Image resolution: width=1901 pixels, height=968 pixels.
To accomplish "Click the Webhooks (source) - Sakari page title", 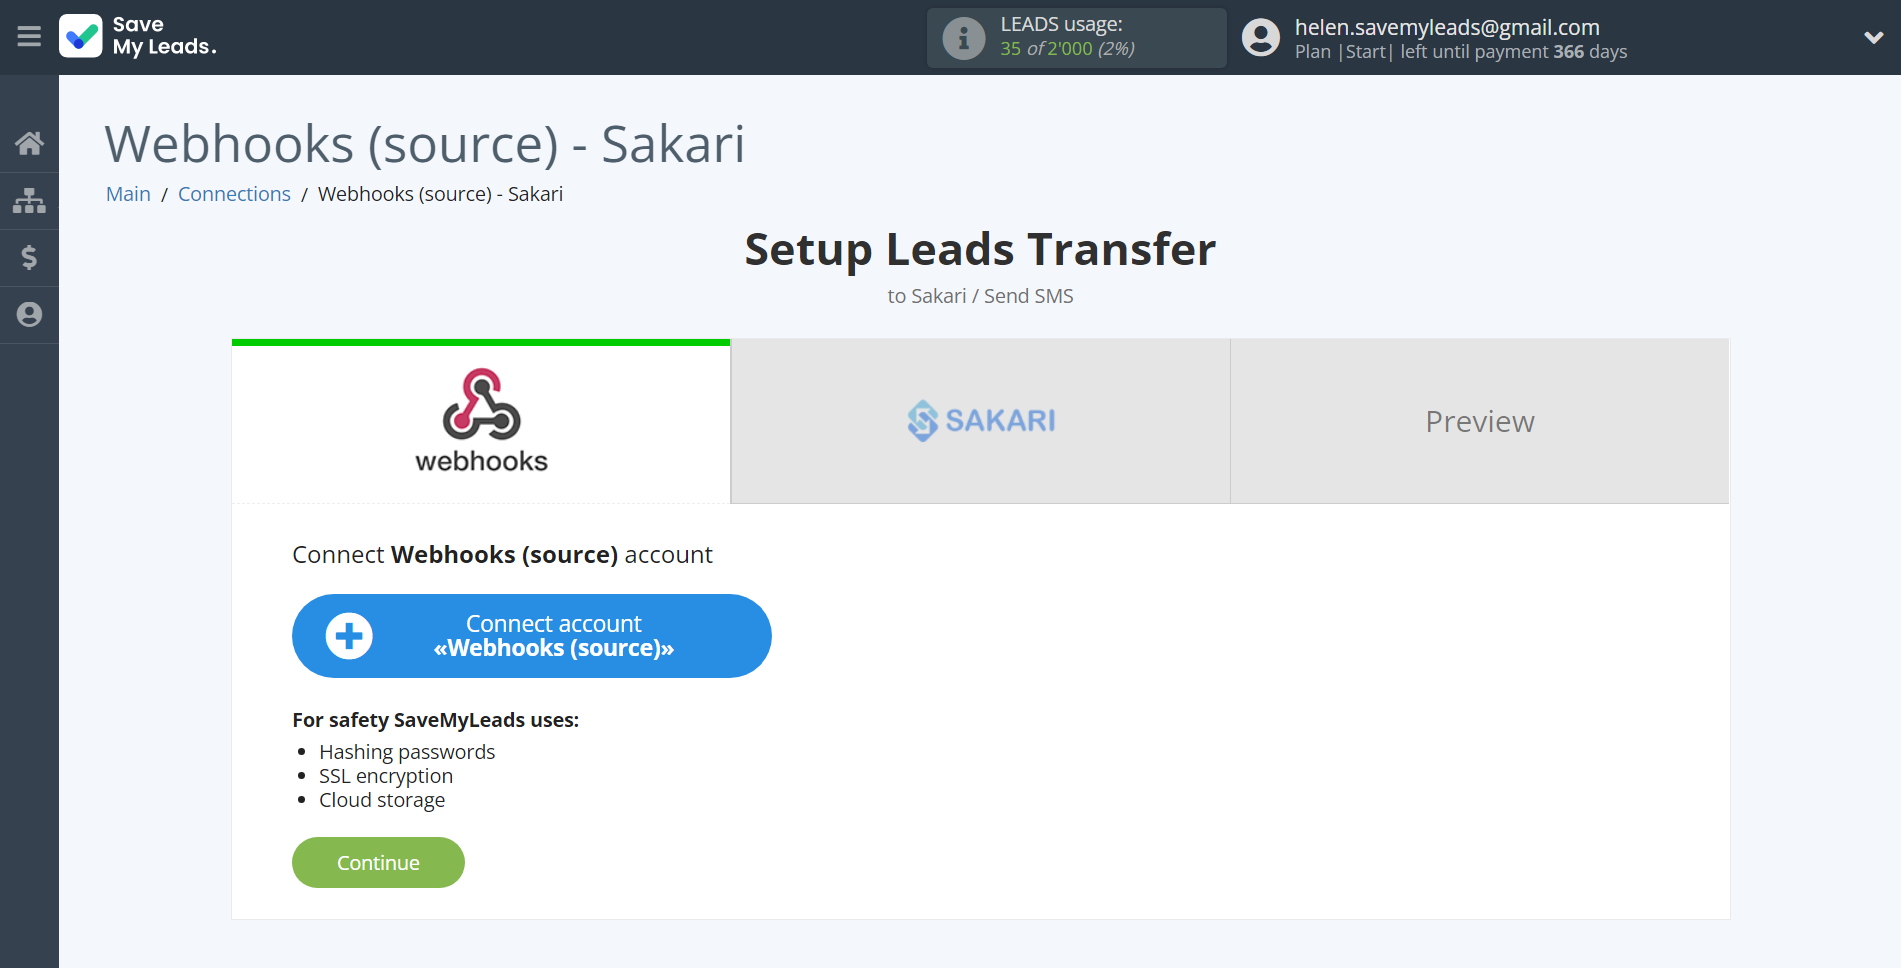I will (x=425, y=144).
